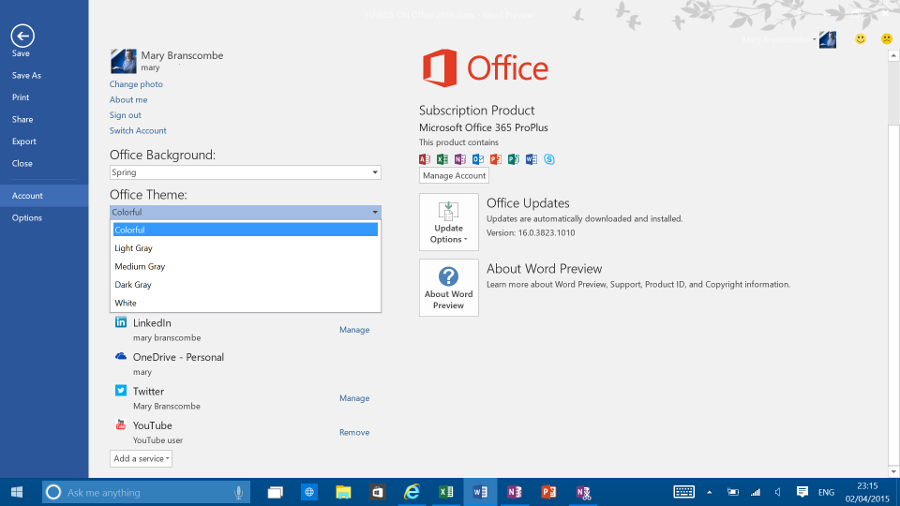Choose the Dark Gray theme
The image size is (900, 506).
point(245,285)
